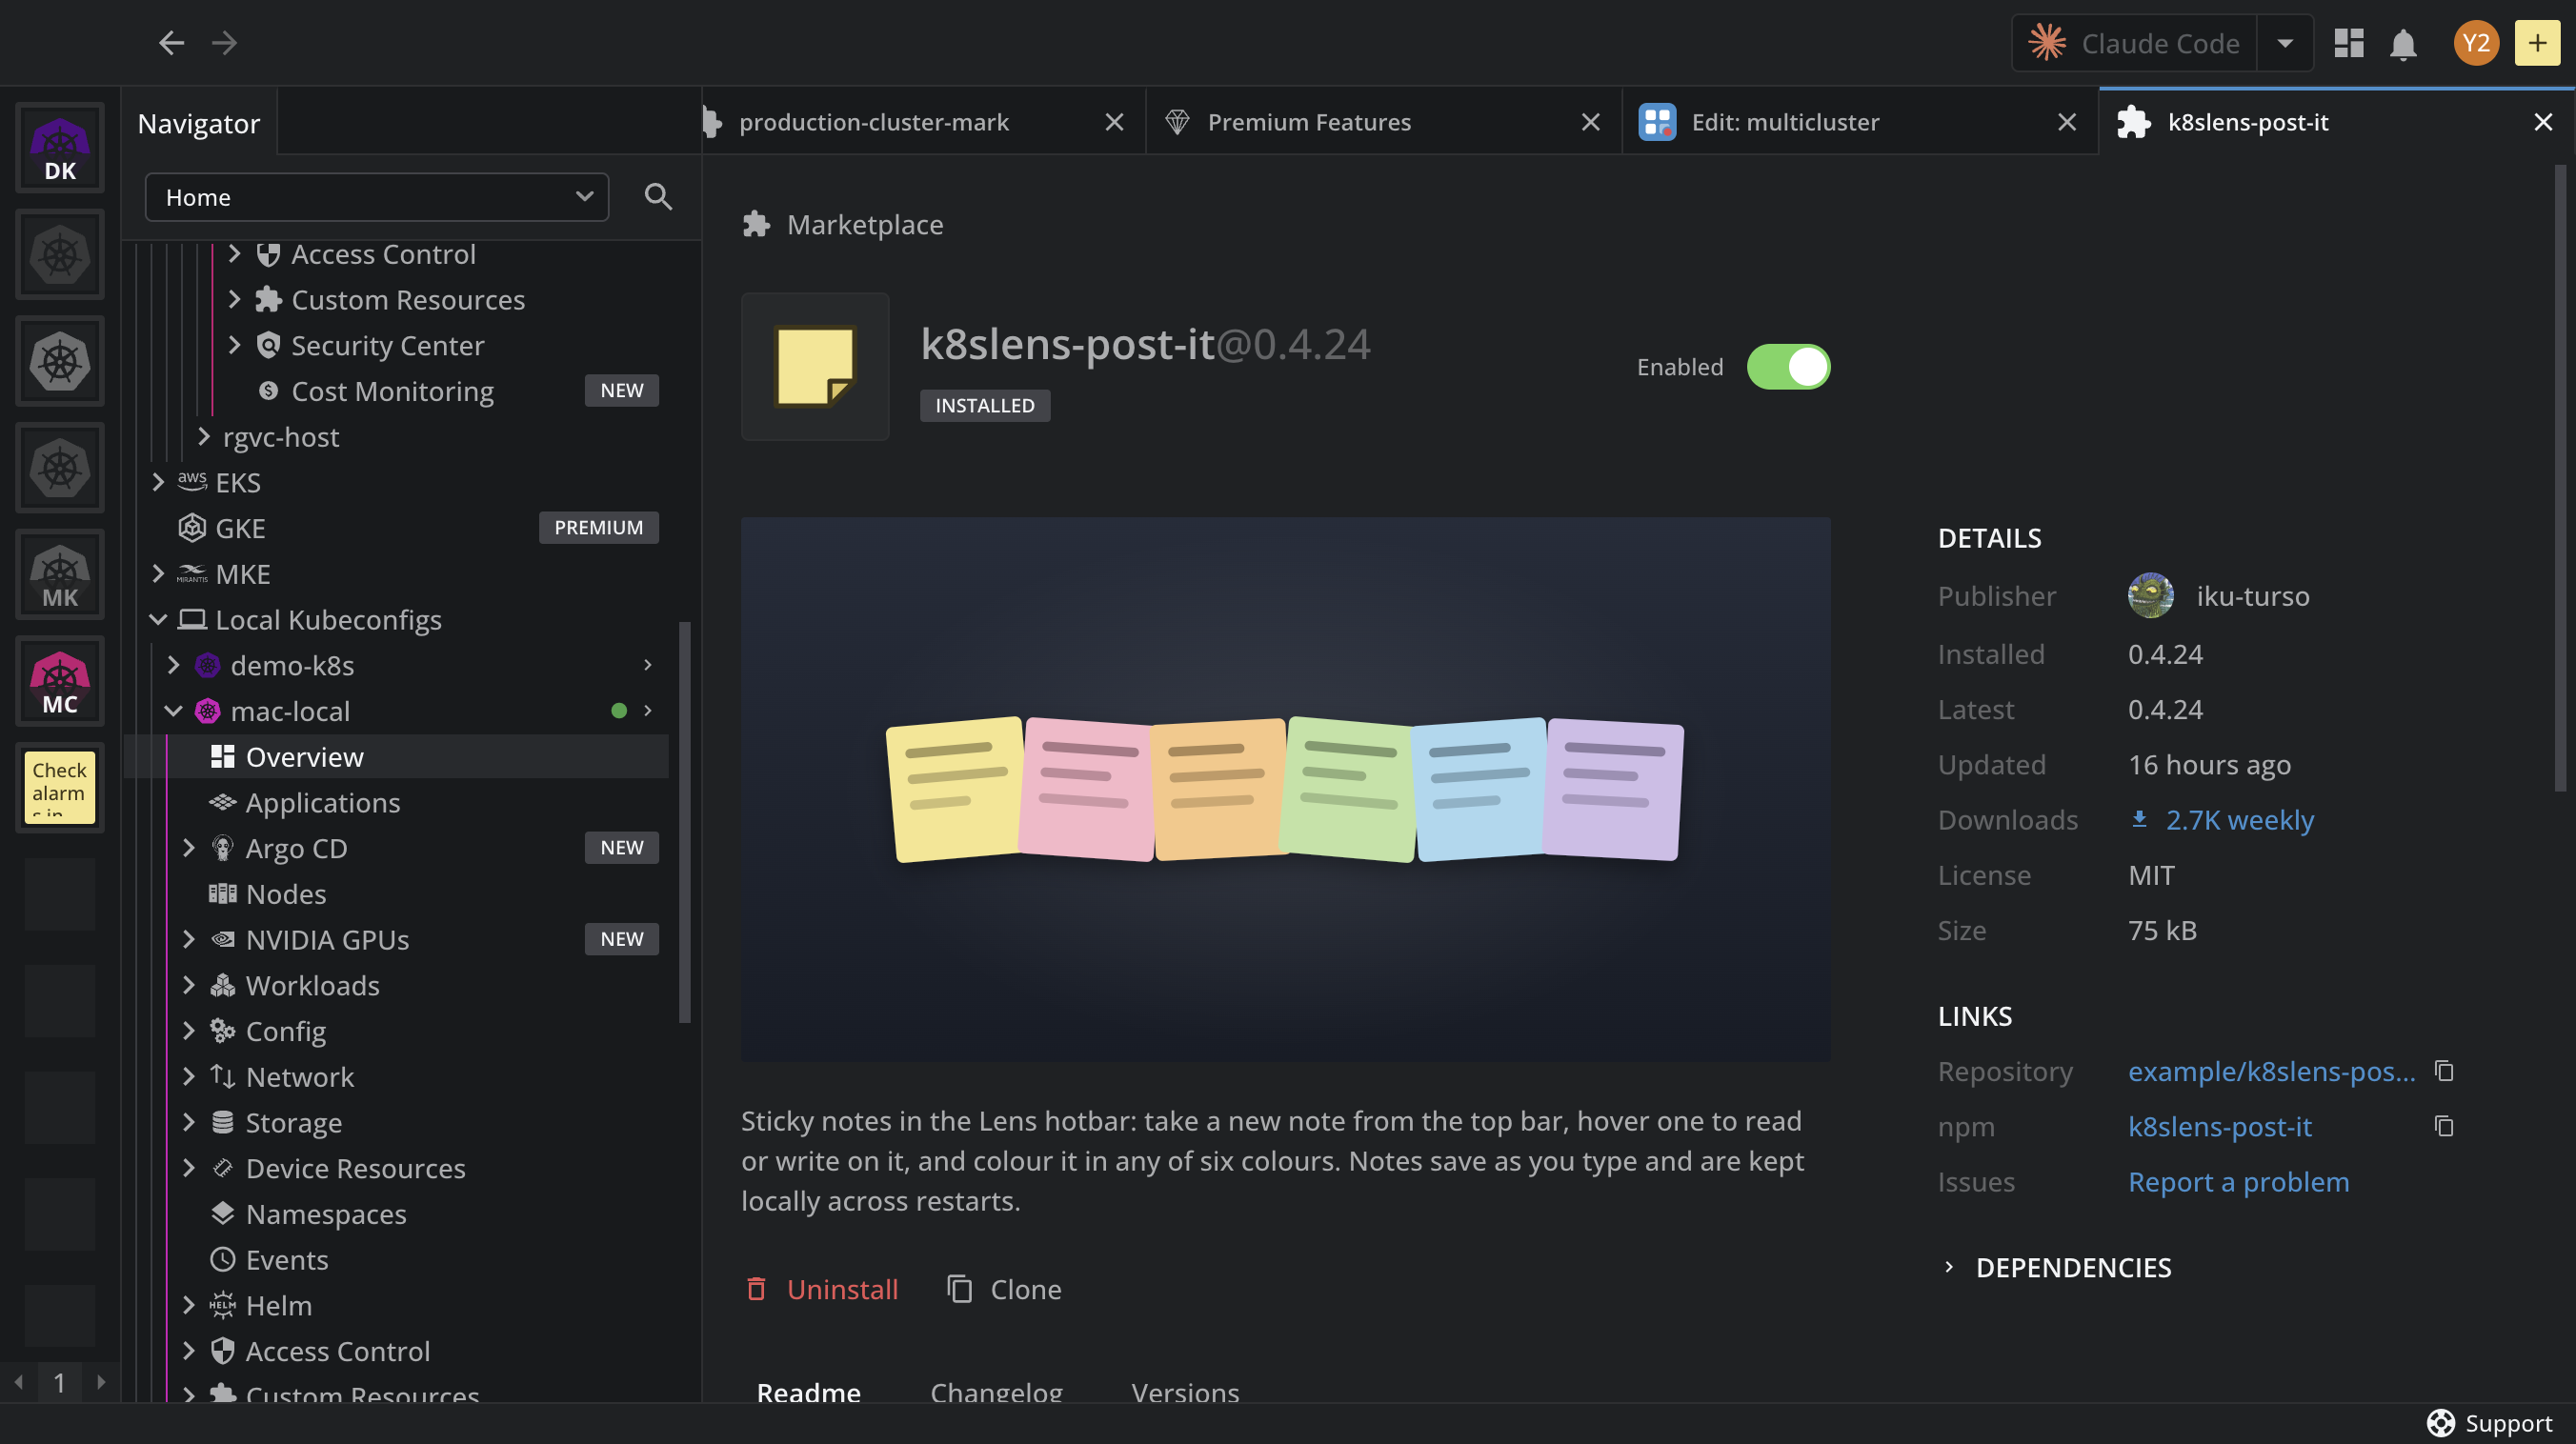The image size is (2576, 1444).
Task: Go to next hotbar page arrow
Action: (x=101, y=1382)
